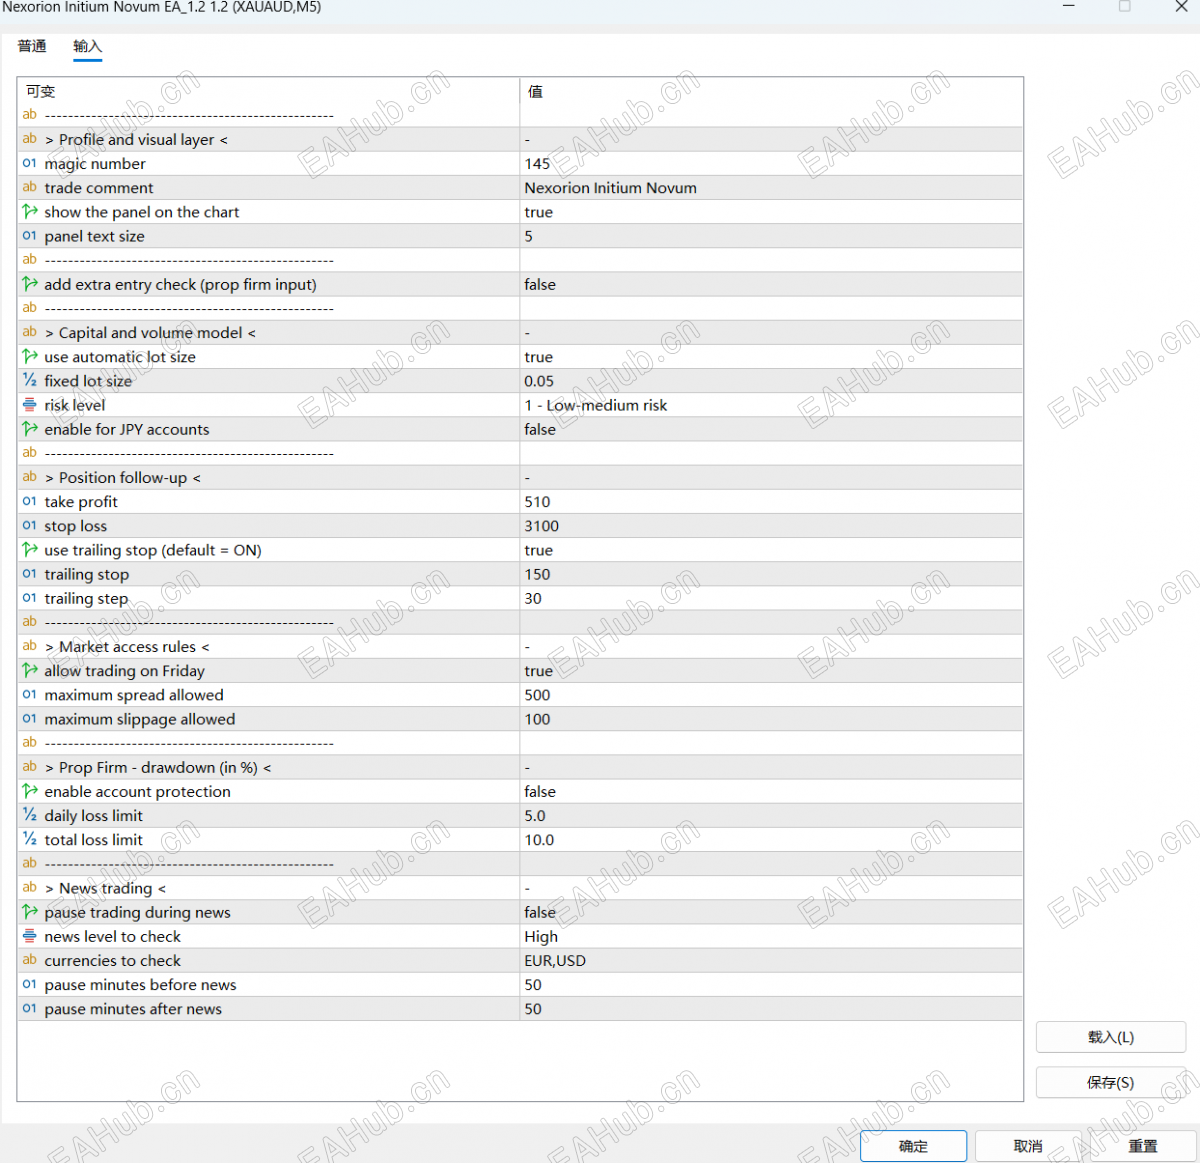Click the 重置 reset button

coord(1143,1146)
